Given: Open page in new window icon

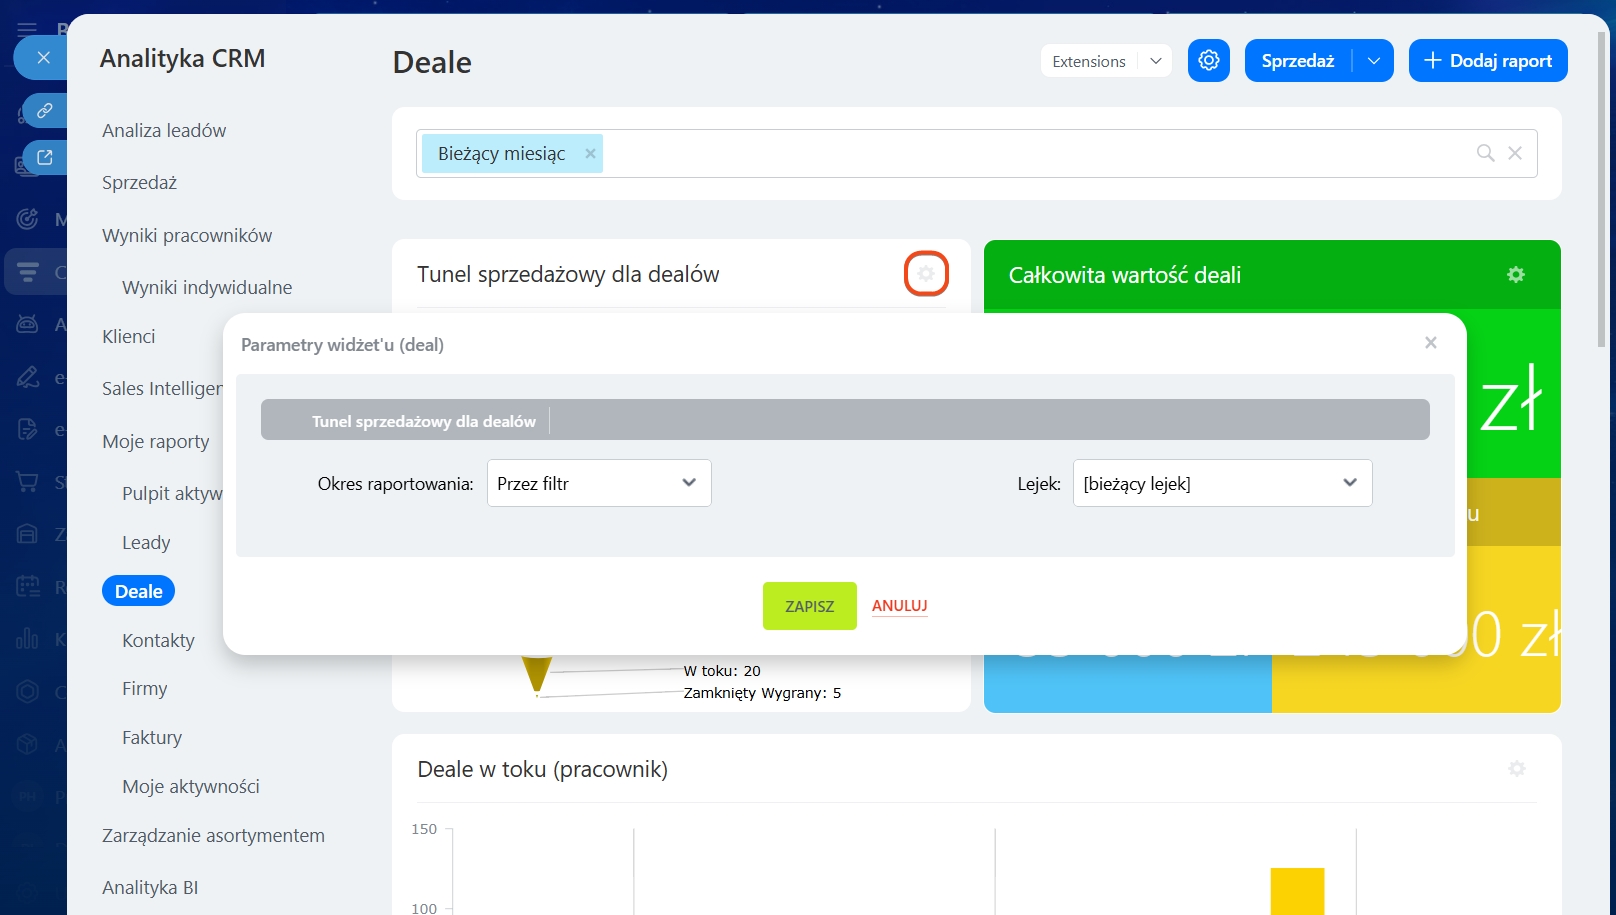Looking at the screenshot, I should point(45,157).
